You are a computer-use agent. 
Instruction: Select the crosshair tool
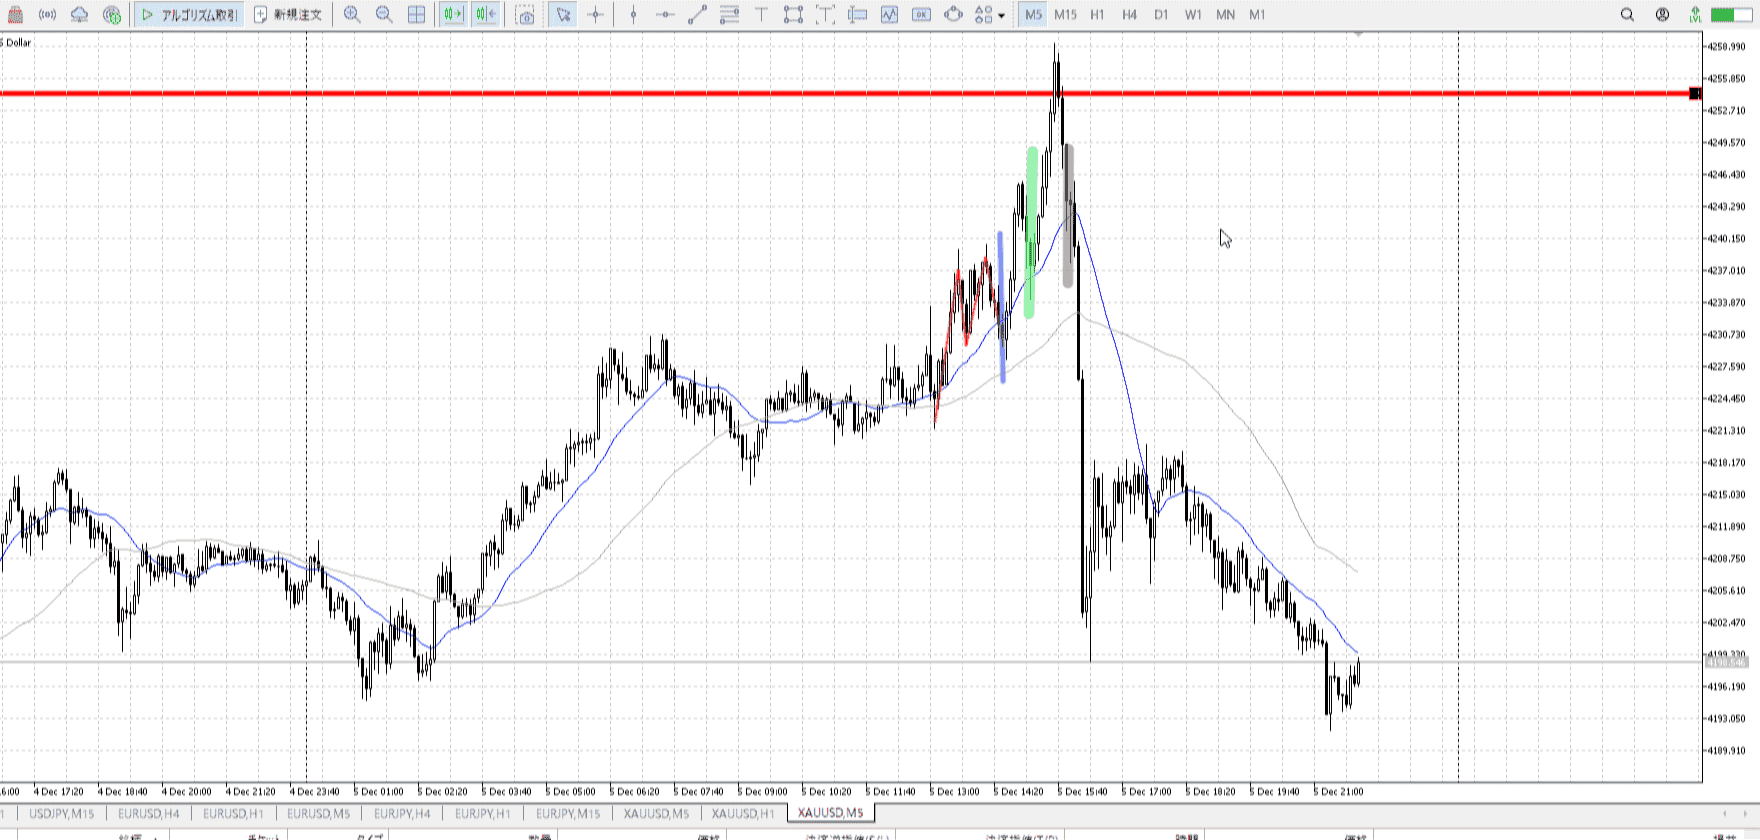pos(596,15)
